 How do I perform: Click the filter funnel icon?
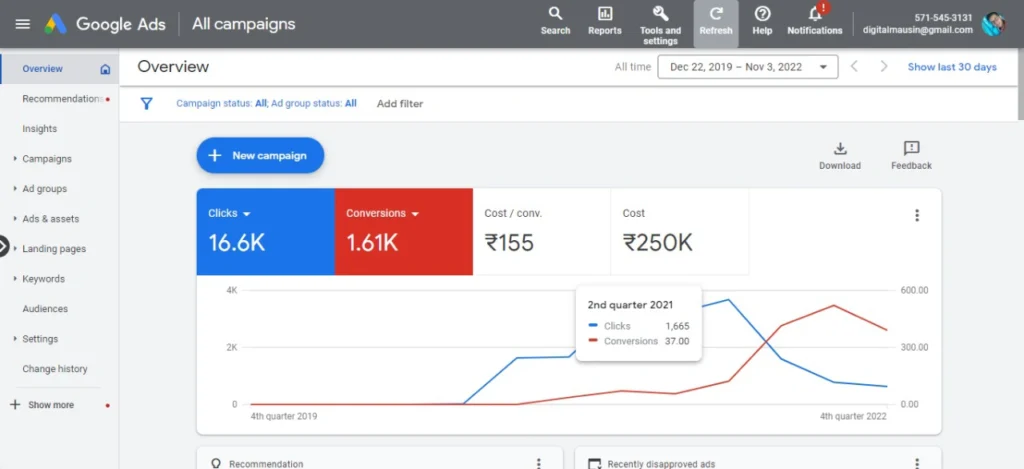147,103
